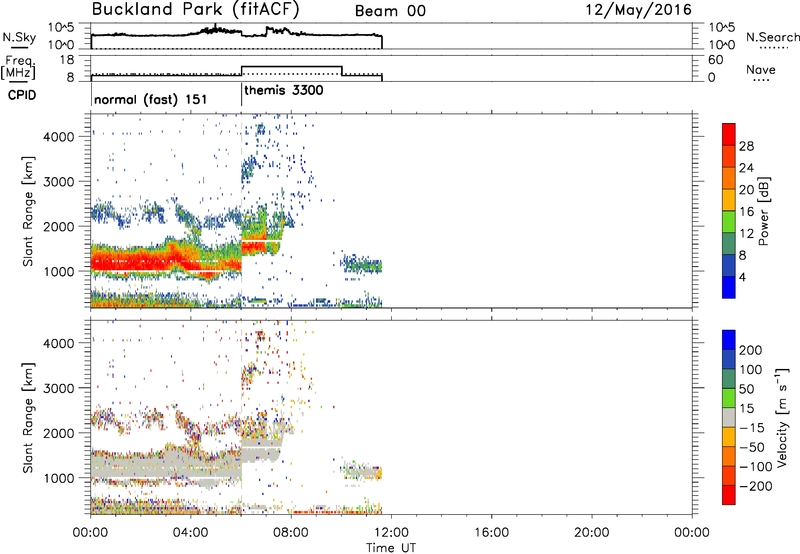This screenshot has width=800, height=554.
Task: Click the red top segment of Power colorbar
Action: [x=729, y=134]
